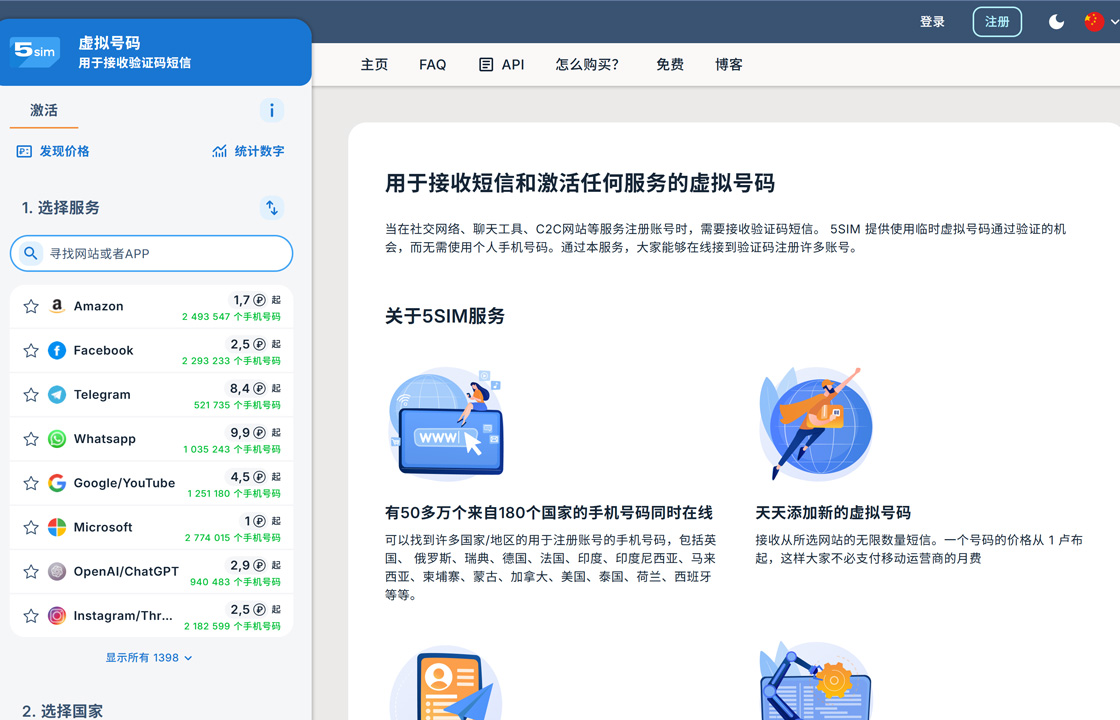Click the 发现价格 price tag icon
The image size is (1120, 720).
pyautogui.click(x=24, y=151)
